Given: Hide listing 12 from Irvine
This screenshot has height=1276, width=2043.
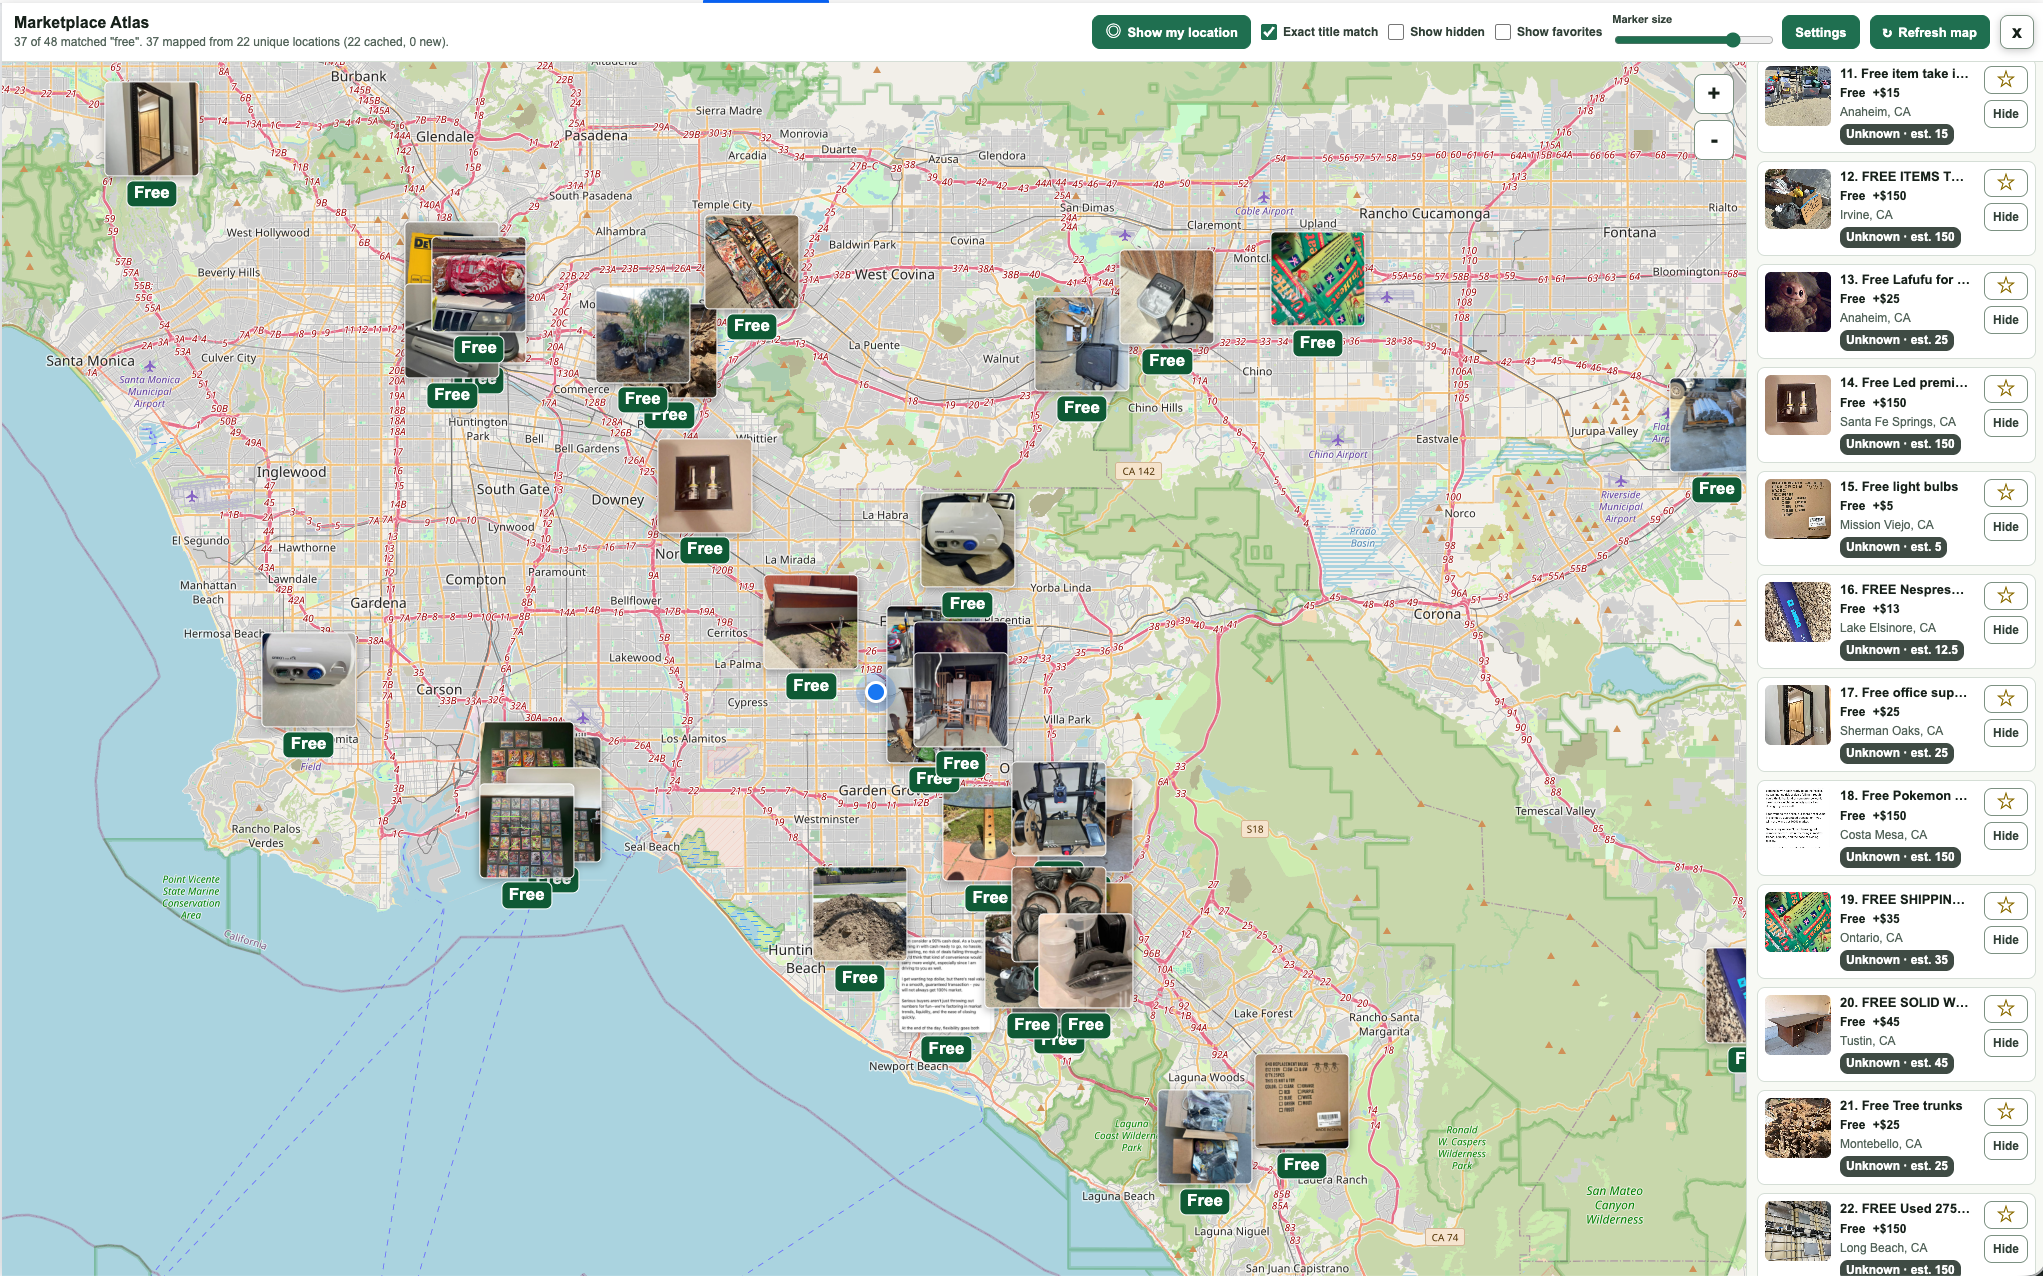Looking at the screenshot, I should (x=2005, y=217).
